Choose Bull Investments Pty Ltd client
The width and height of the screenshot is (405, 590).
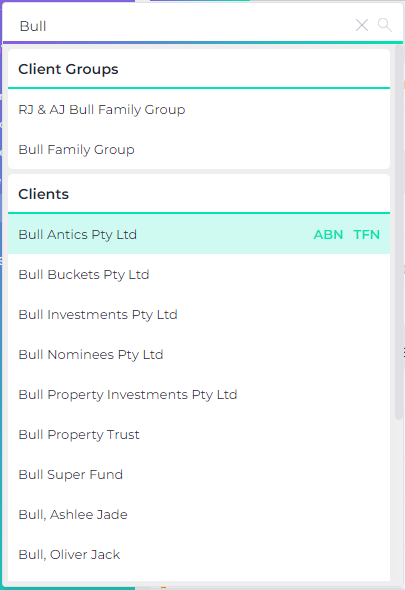[x=199, y=314]
